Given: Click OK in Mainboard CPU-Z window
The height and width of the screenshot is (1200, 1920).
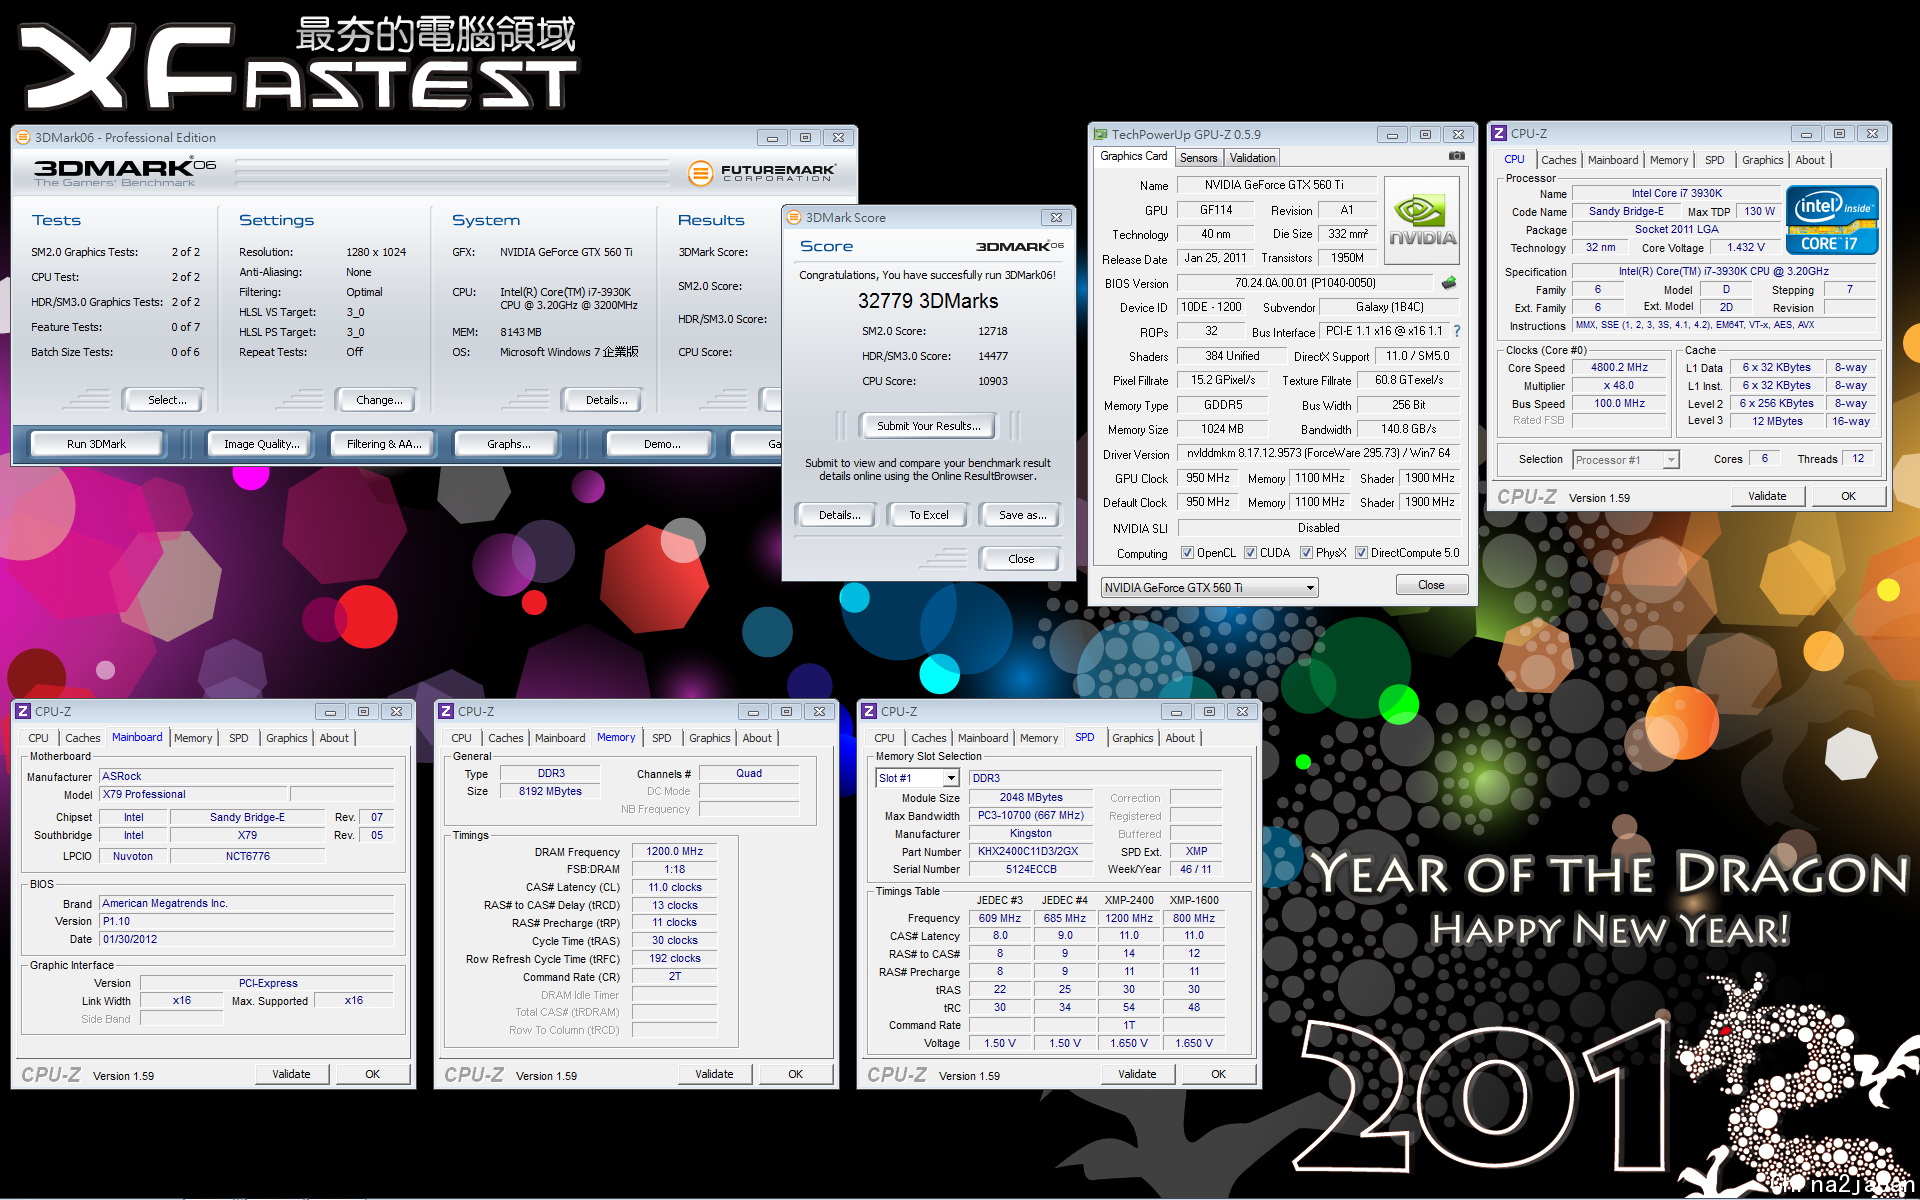Looking at the screenshot, I should [x=372, y=1074].
